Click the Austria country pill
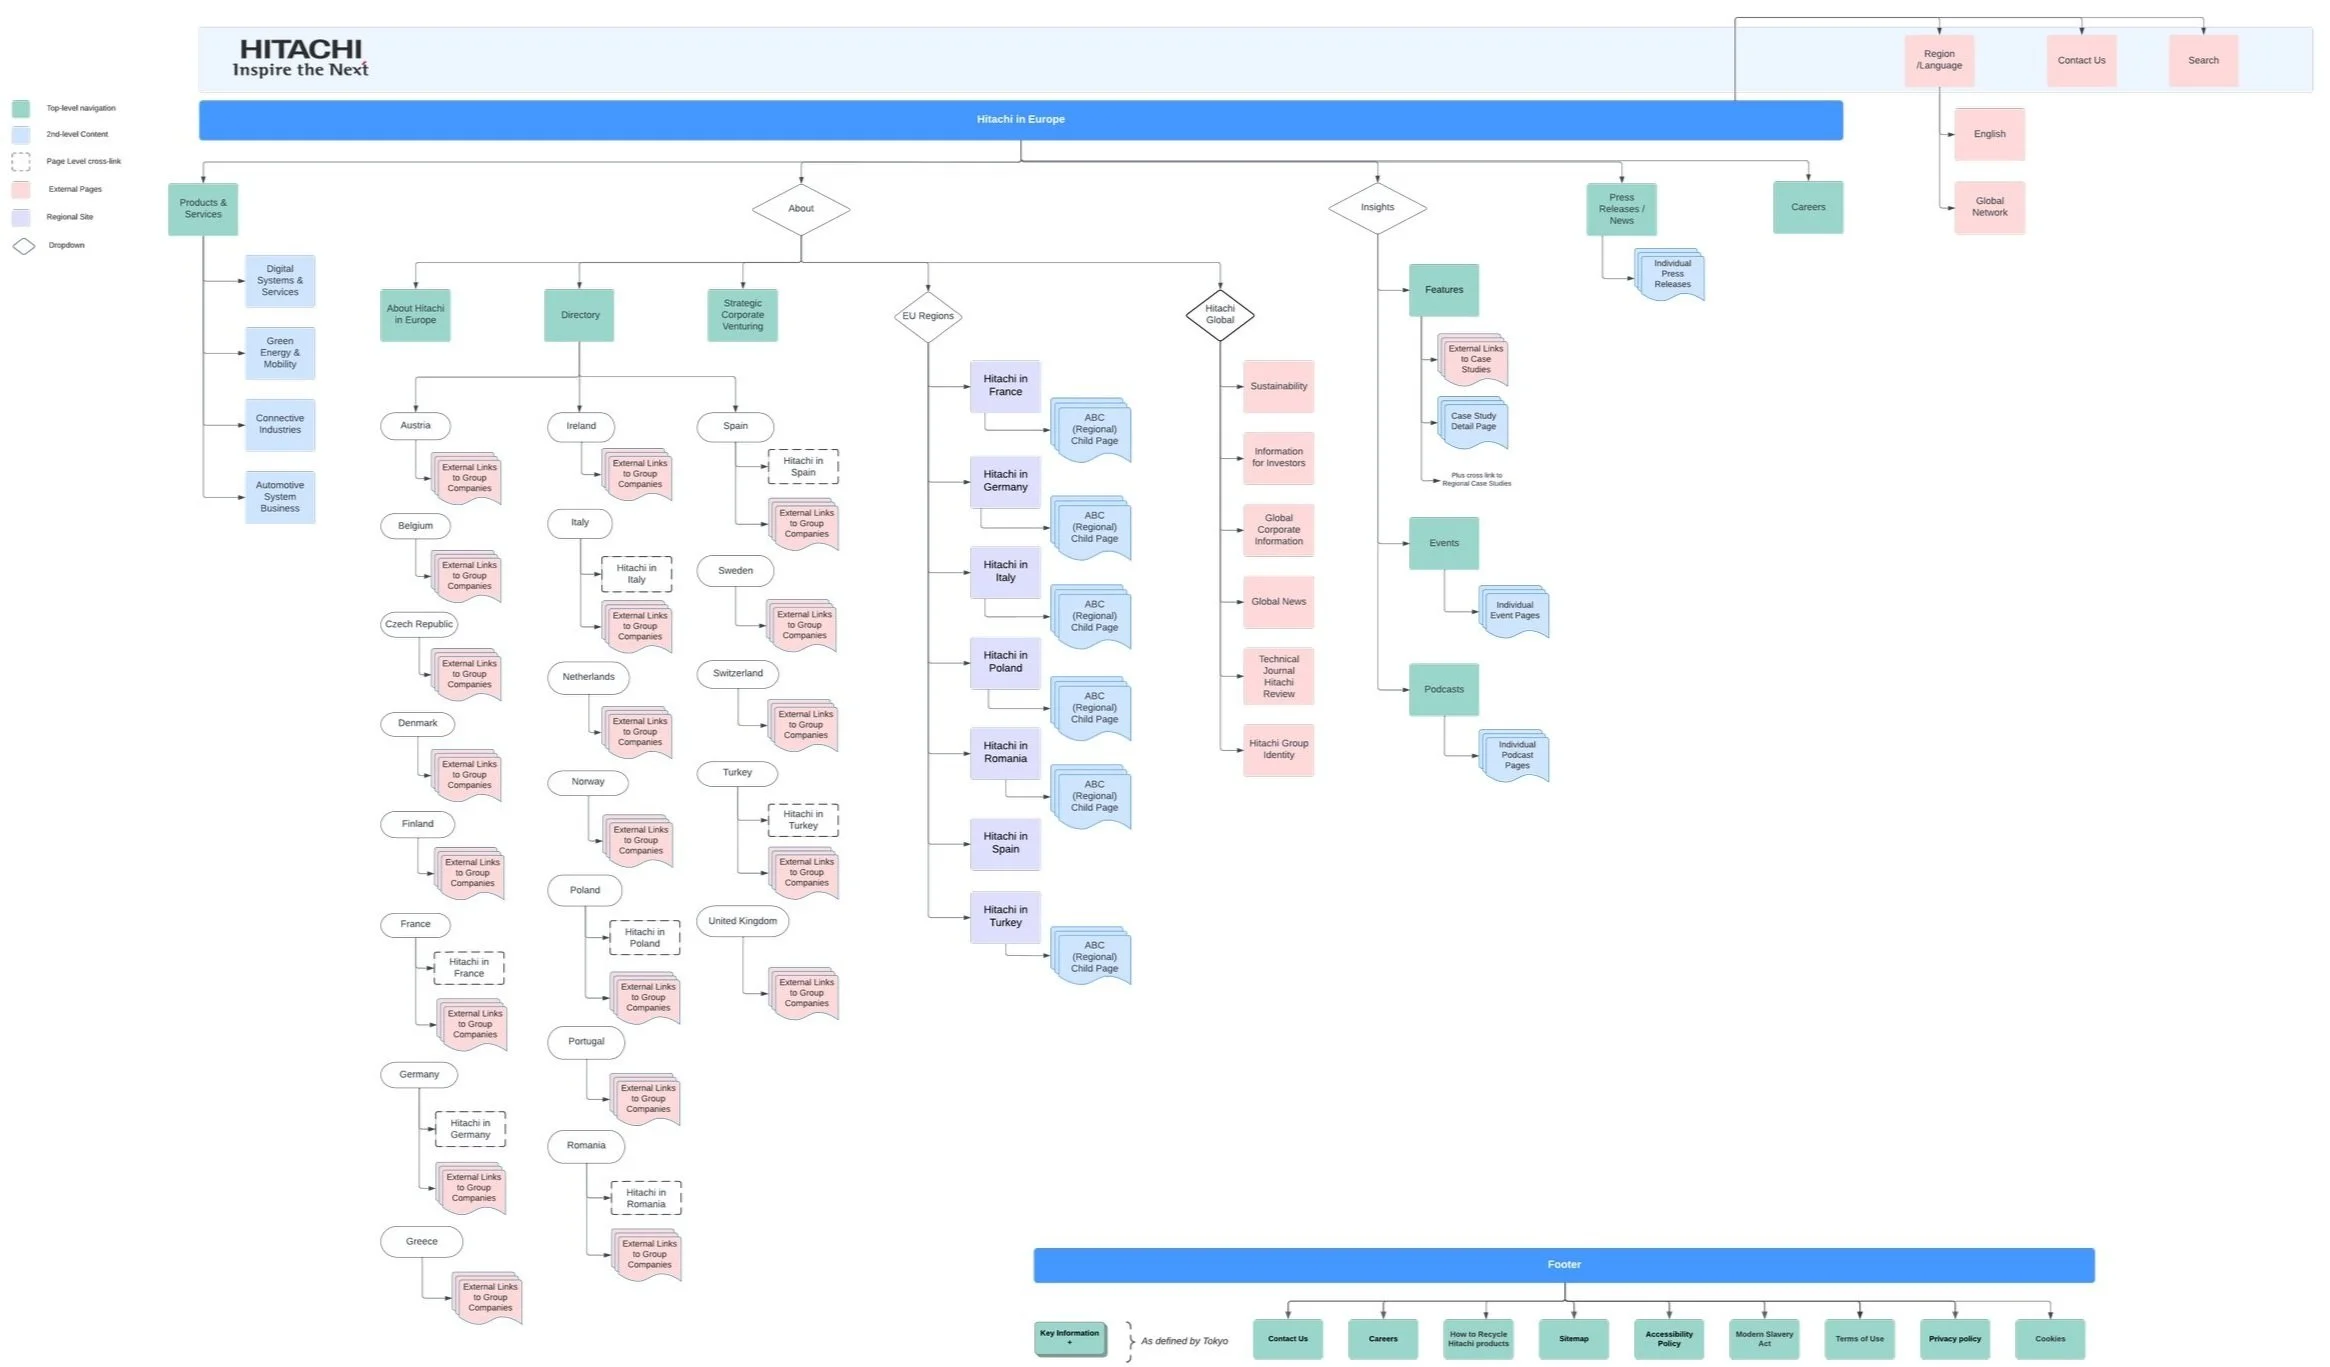The height and width of the screenshot is (1367, 2330). pos(415,426)
